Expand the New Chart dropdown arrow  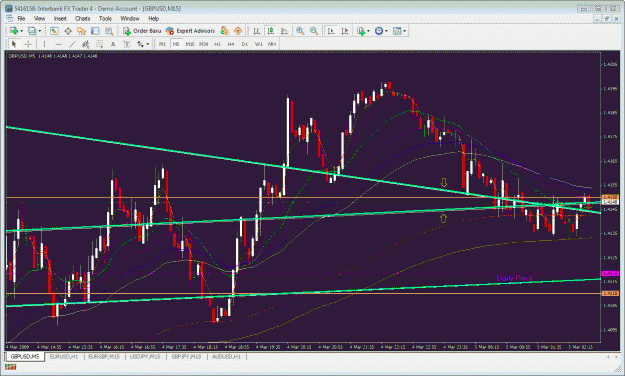(21, 31)
